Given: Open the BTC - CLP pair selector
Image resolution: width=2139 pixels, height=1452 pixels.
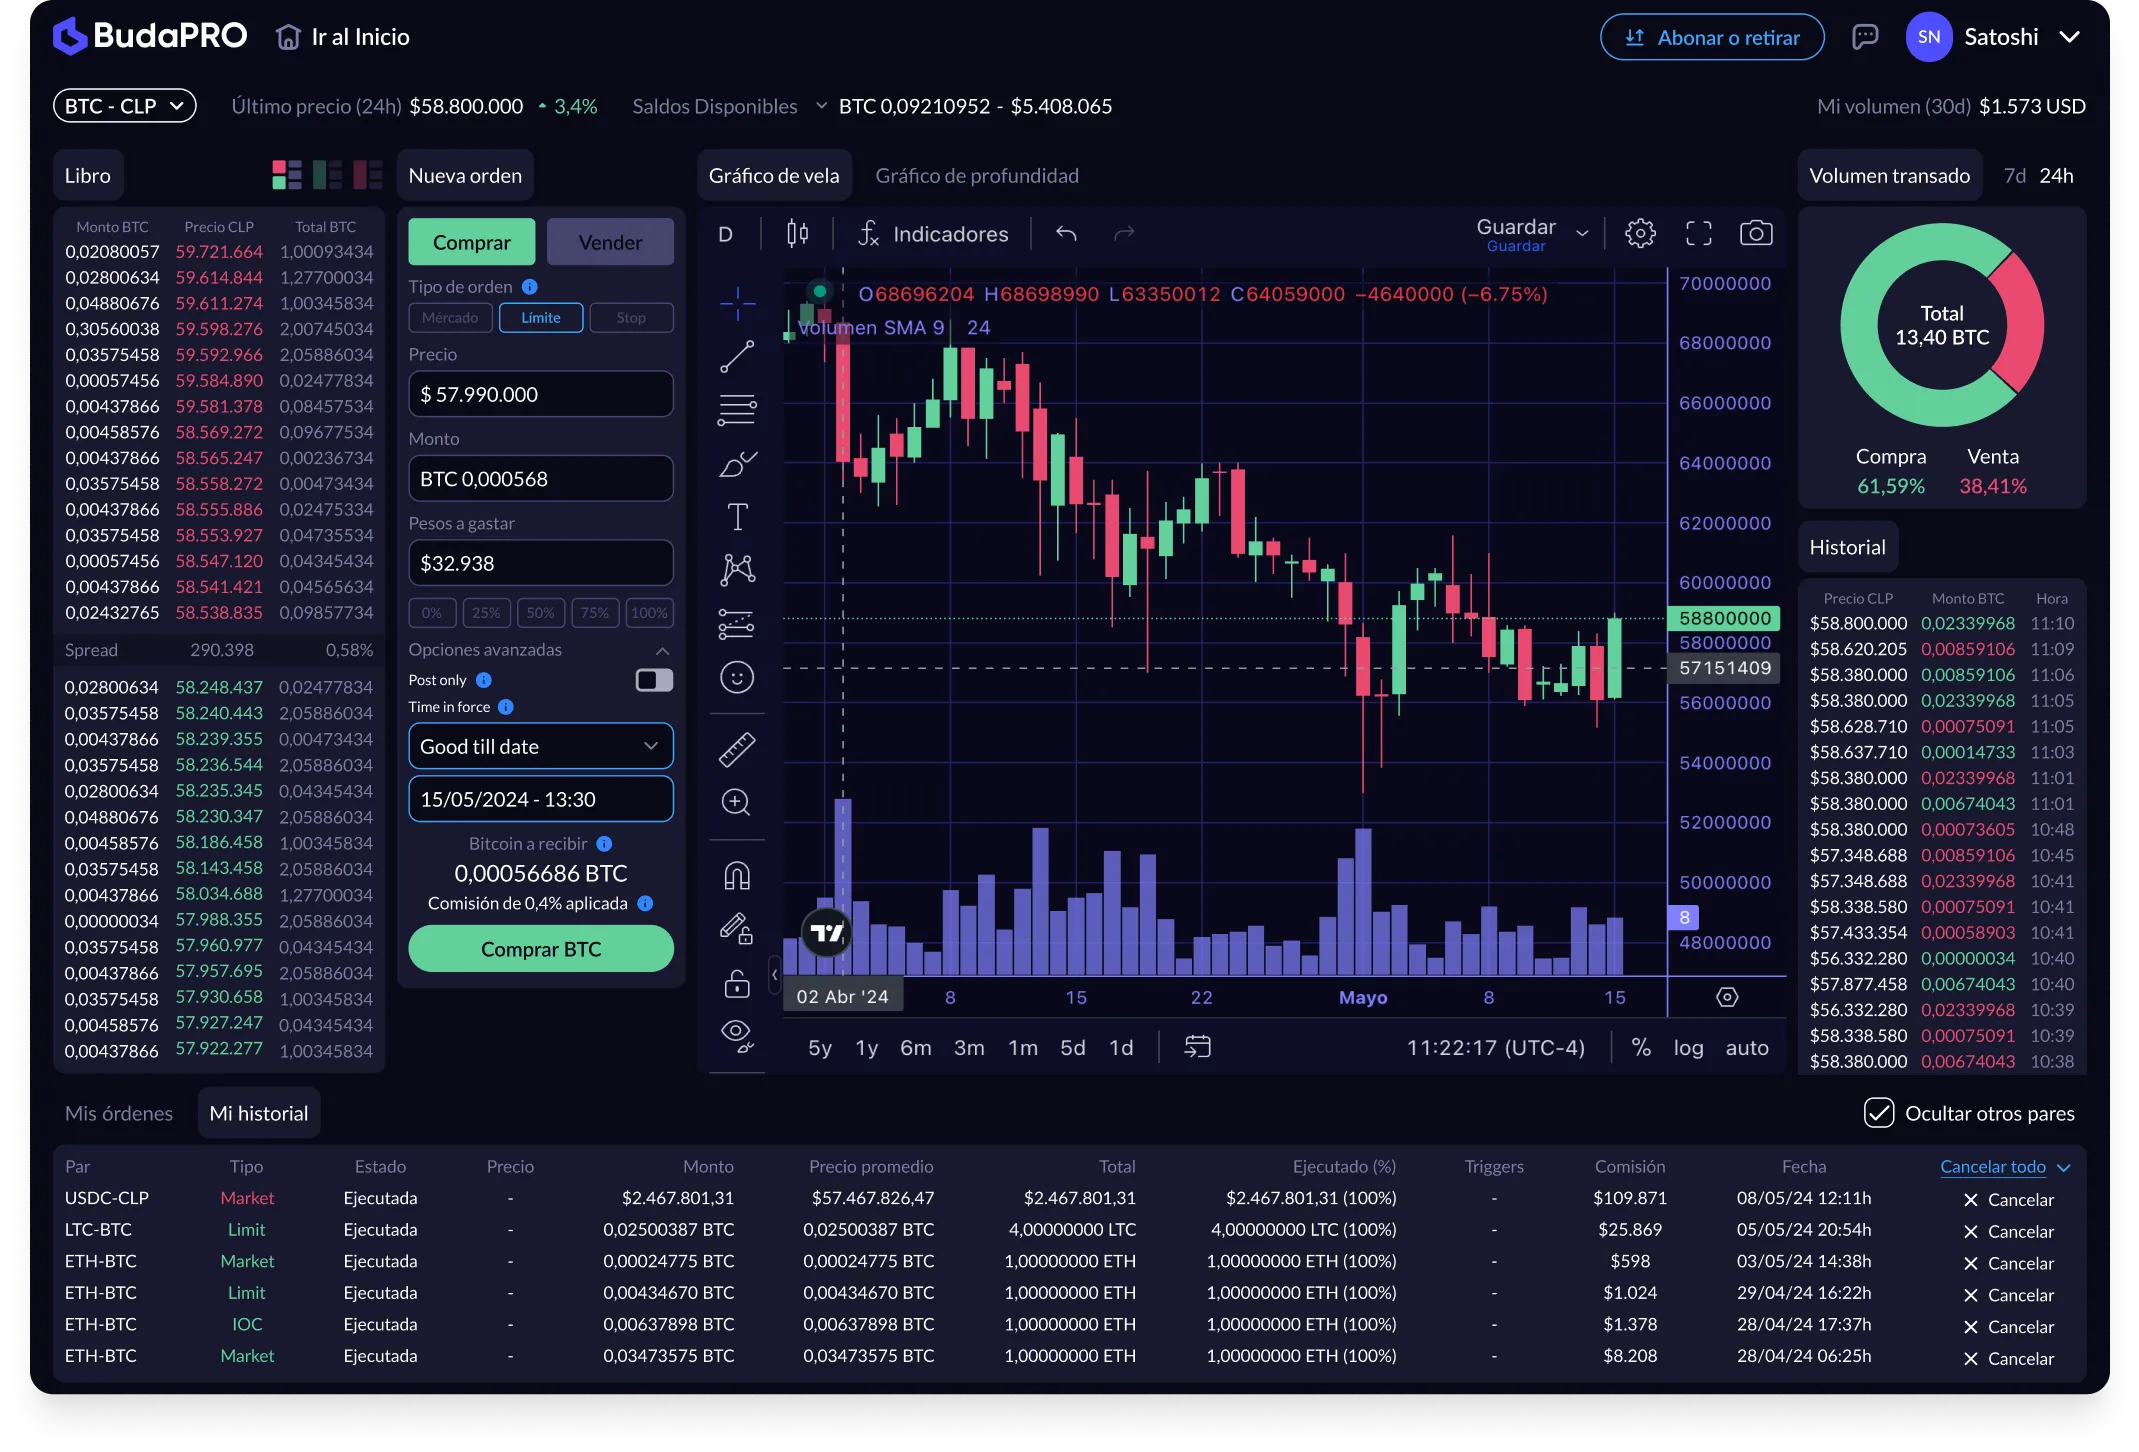Looking at the screenshot, I should (124, 105).
